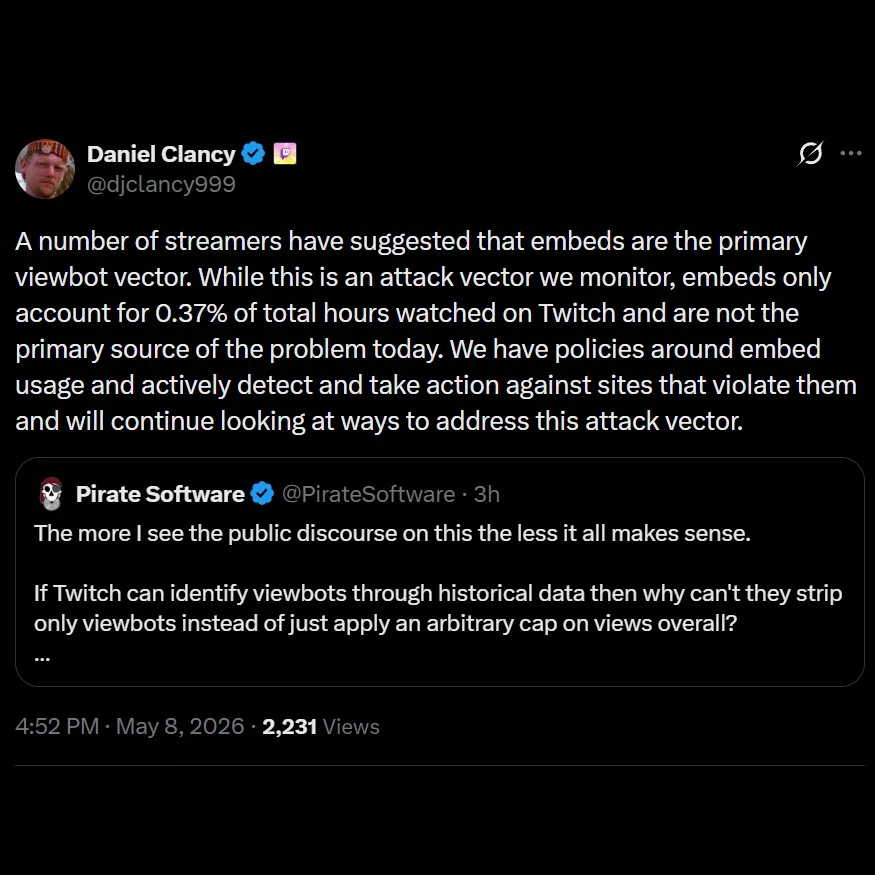Click Daniel Clancy's blue verified badge
This screenshot has width=875, height=875.
pyautogui.click(x=253, y=153)
